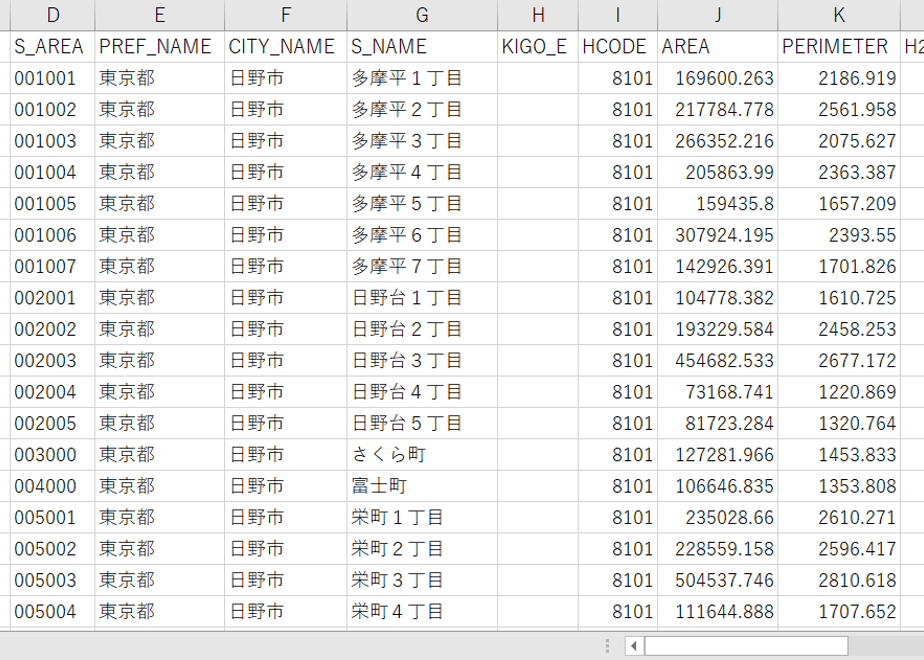Click the HCODE header cell

[618, 47]
